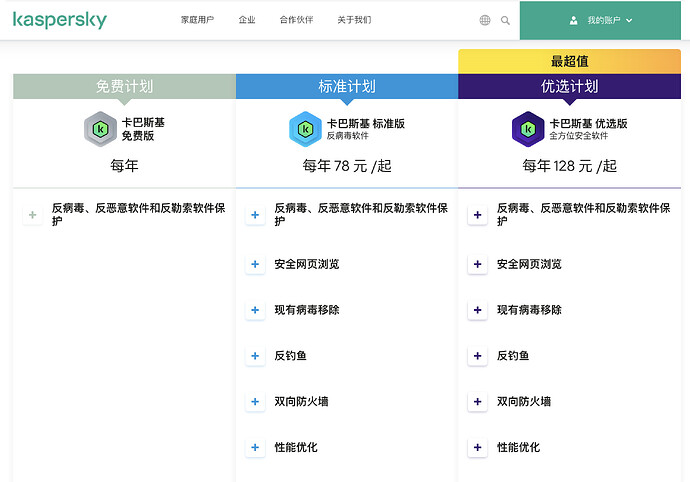Expand 反病毒 feature in the 优选计划 column

point(477,215)
